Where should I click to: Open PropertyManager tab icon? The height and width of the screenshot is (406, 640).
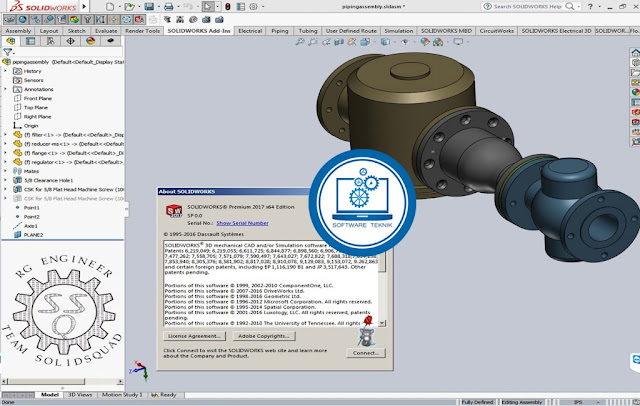point(30,41)
